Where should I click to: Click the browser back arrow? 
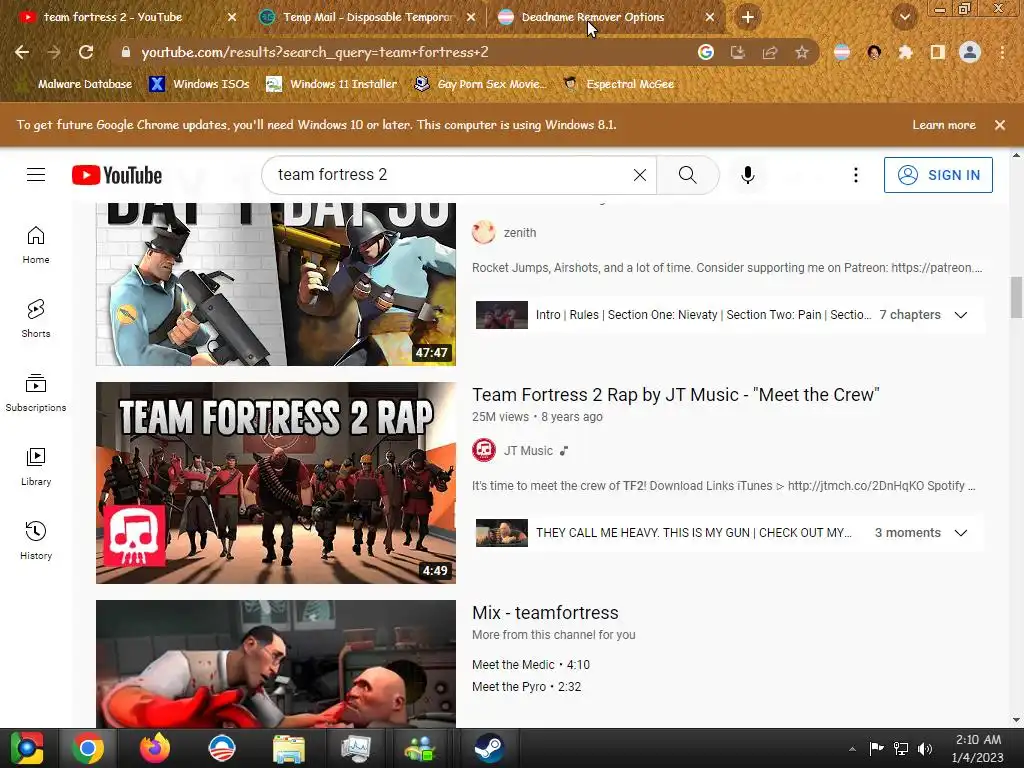(22, 52)
